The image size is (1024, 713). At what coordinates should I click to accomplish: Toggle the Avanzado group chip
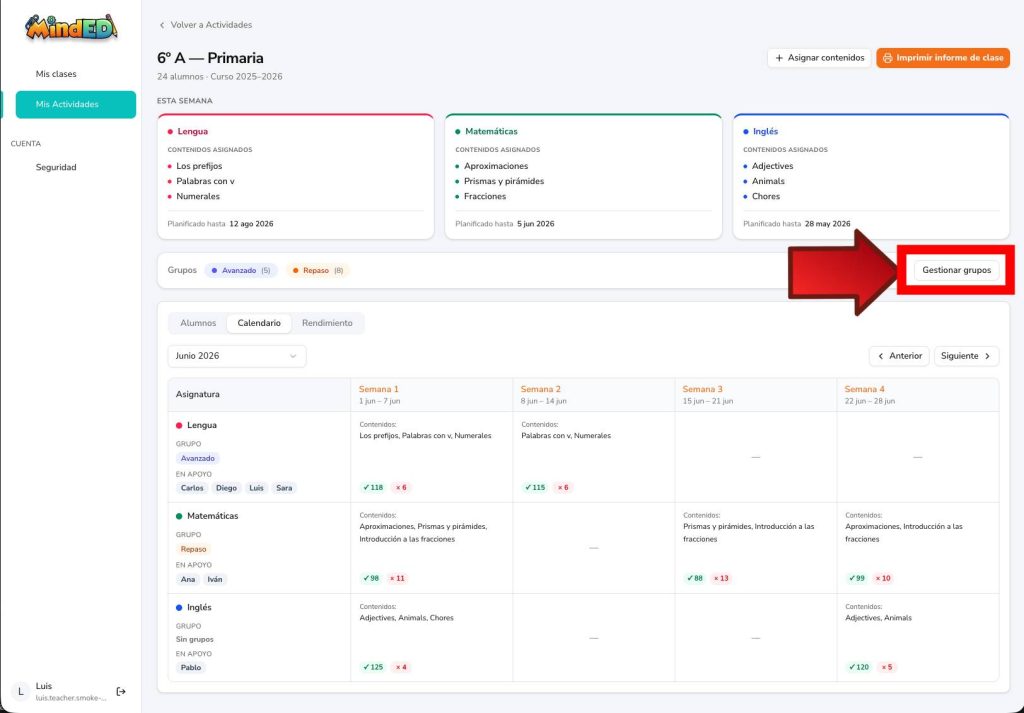point(241,270)
